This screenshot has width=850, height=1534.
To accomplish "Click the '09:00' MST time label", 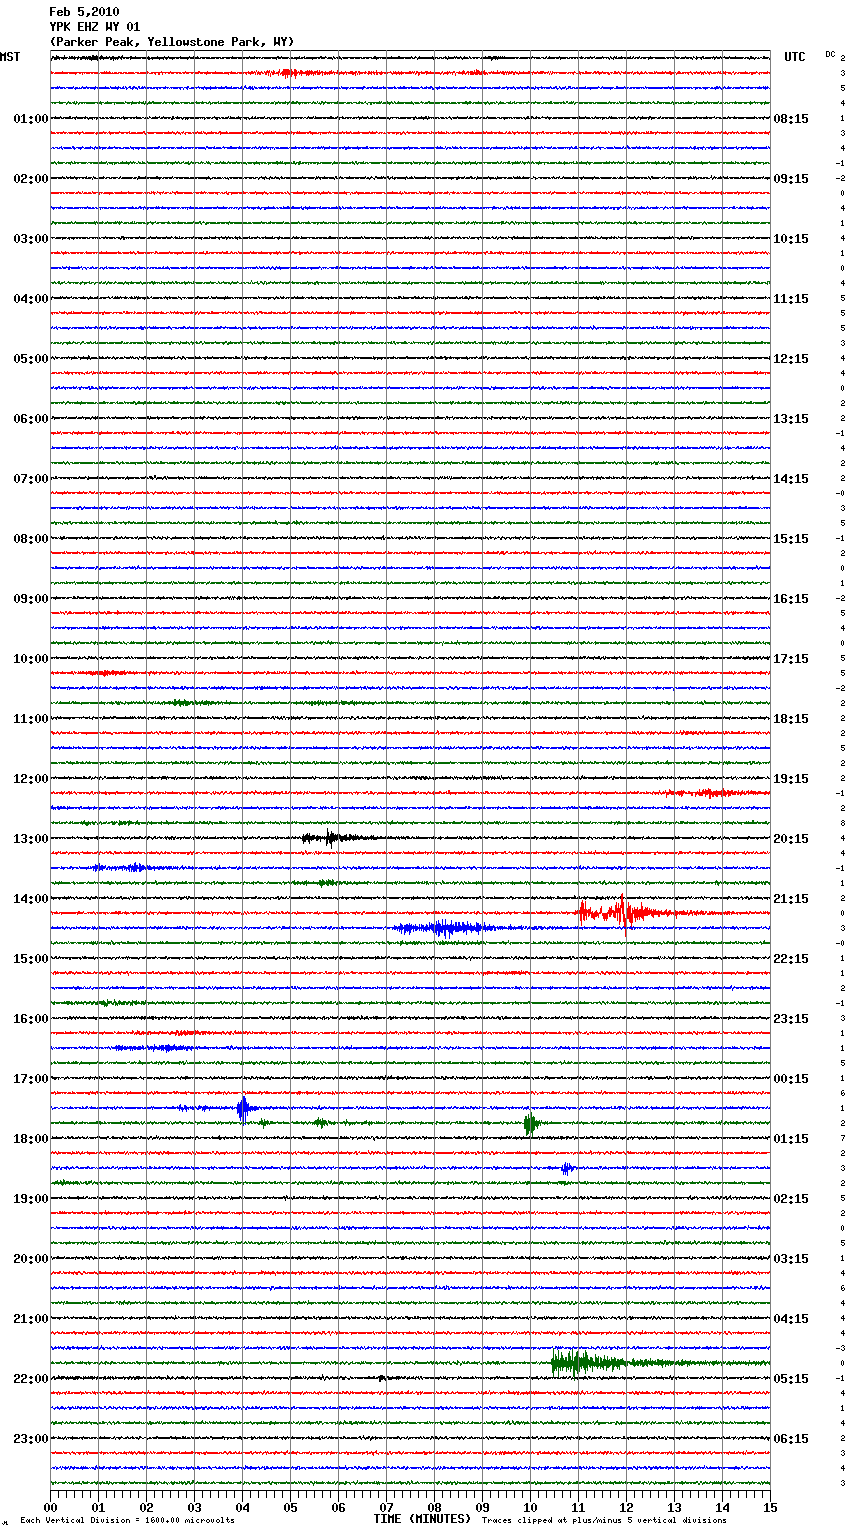I will point(31,599).
